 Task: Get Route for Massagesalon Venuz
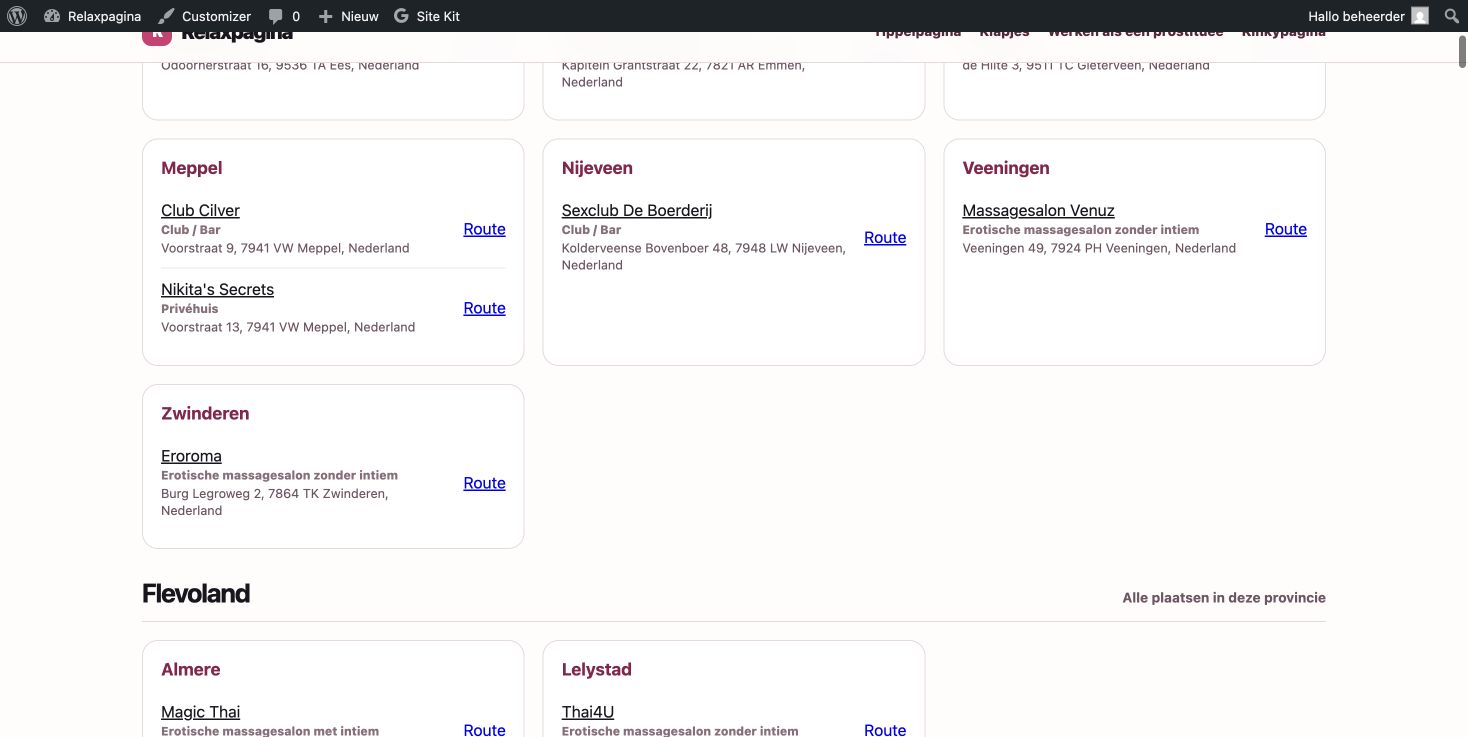(1285, 229)
